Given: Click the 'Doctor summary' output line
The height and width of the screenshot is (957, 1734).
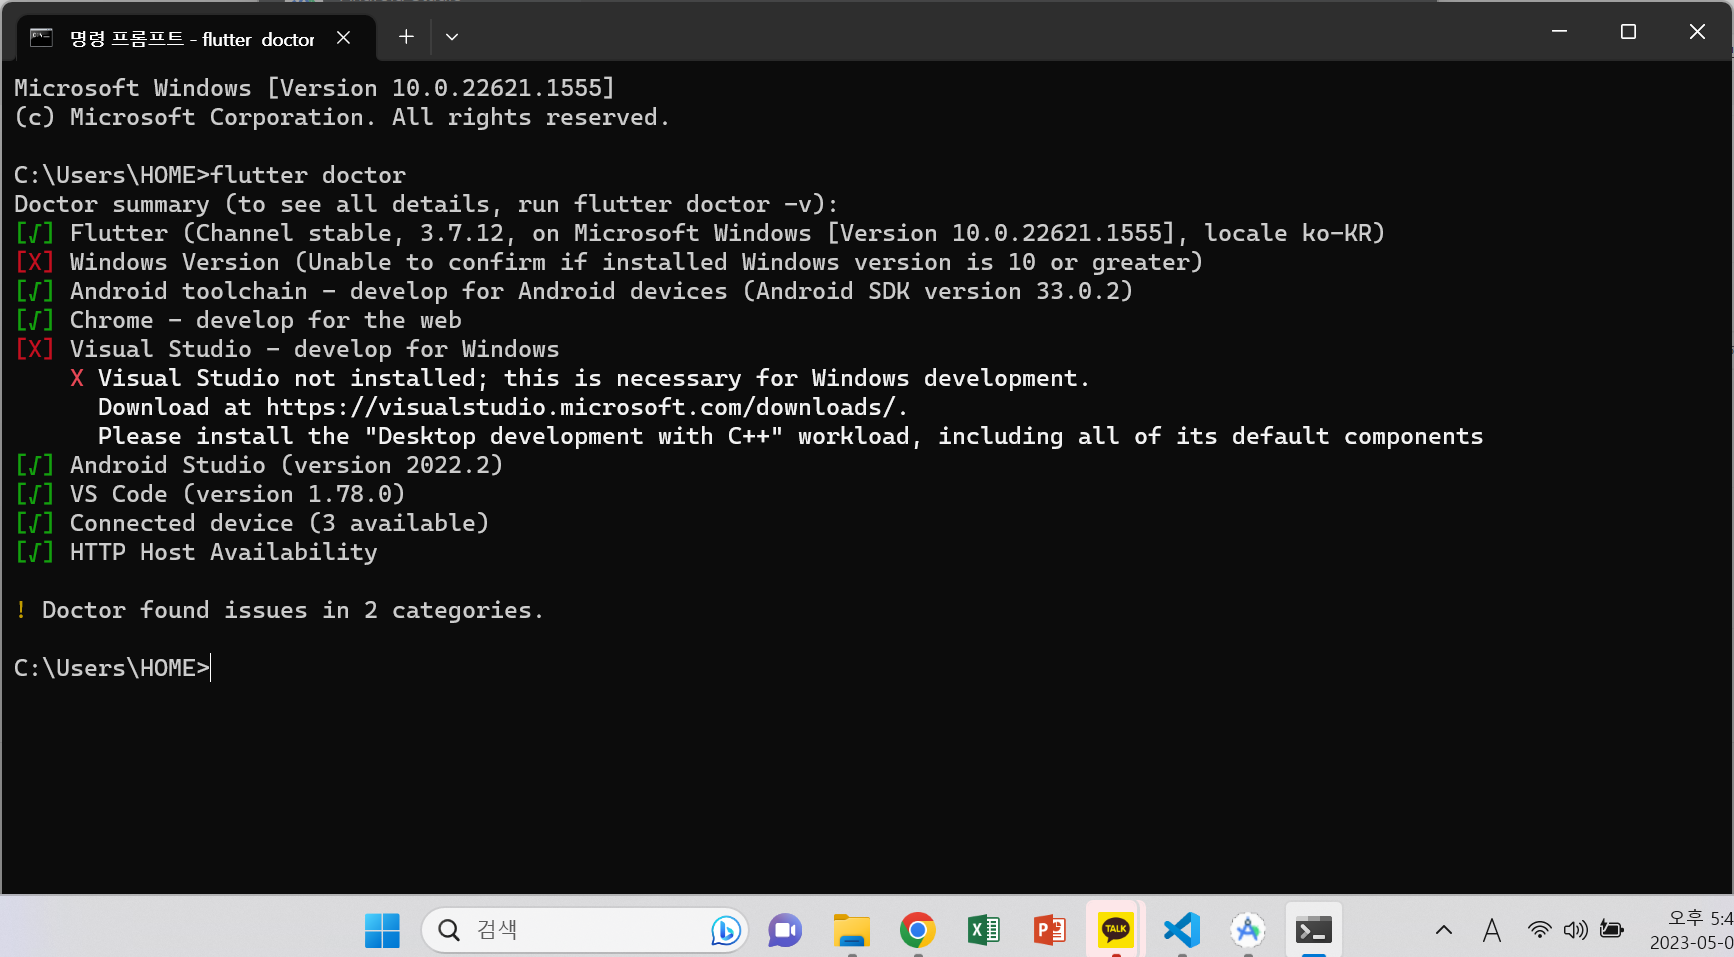Looking at the screenshot, I should click(426, 204).
